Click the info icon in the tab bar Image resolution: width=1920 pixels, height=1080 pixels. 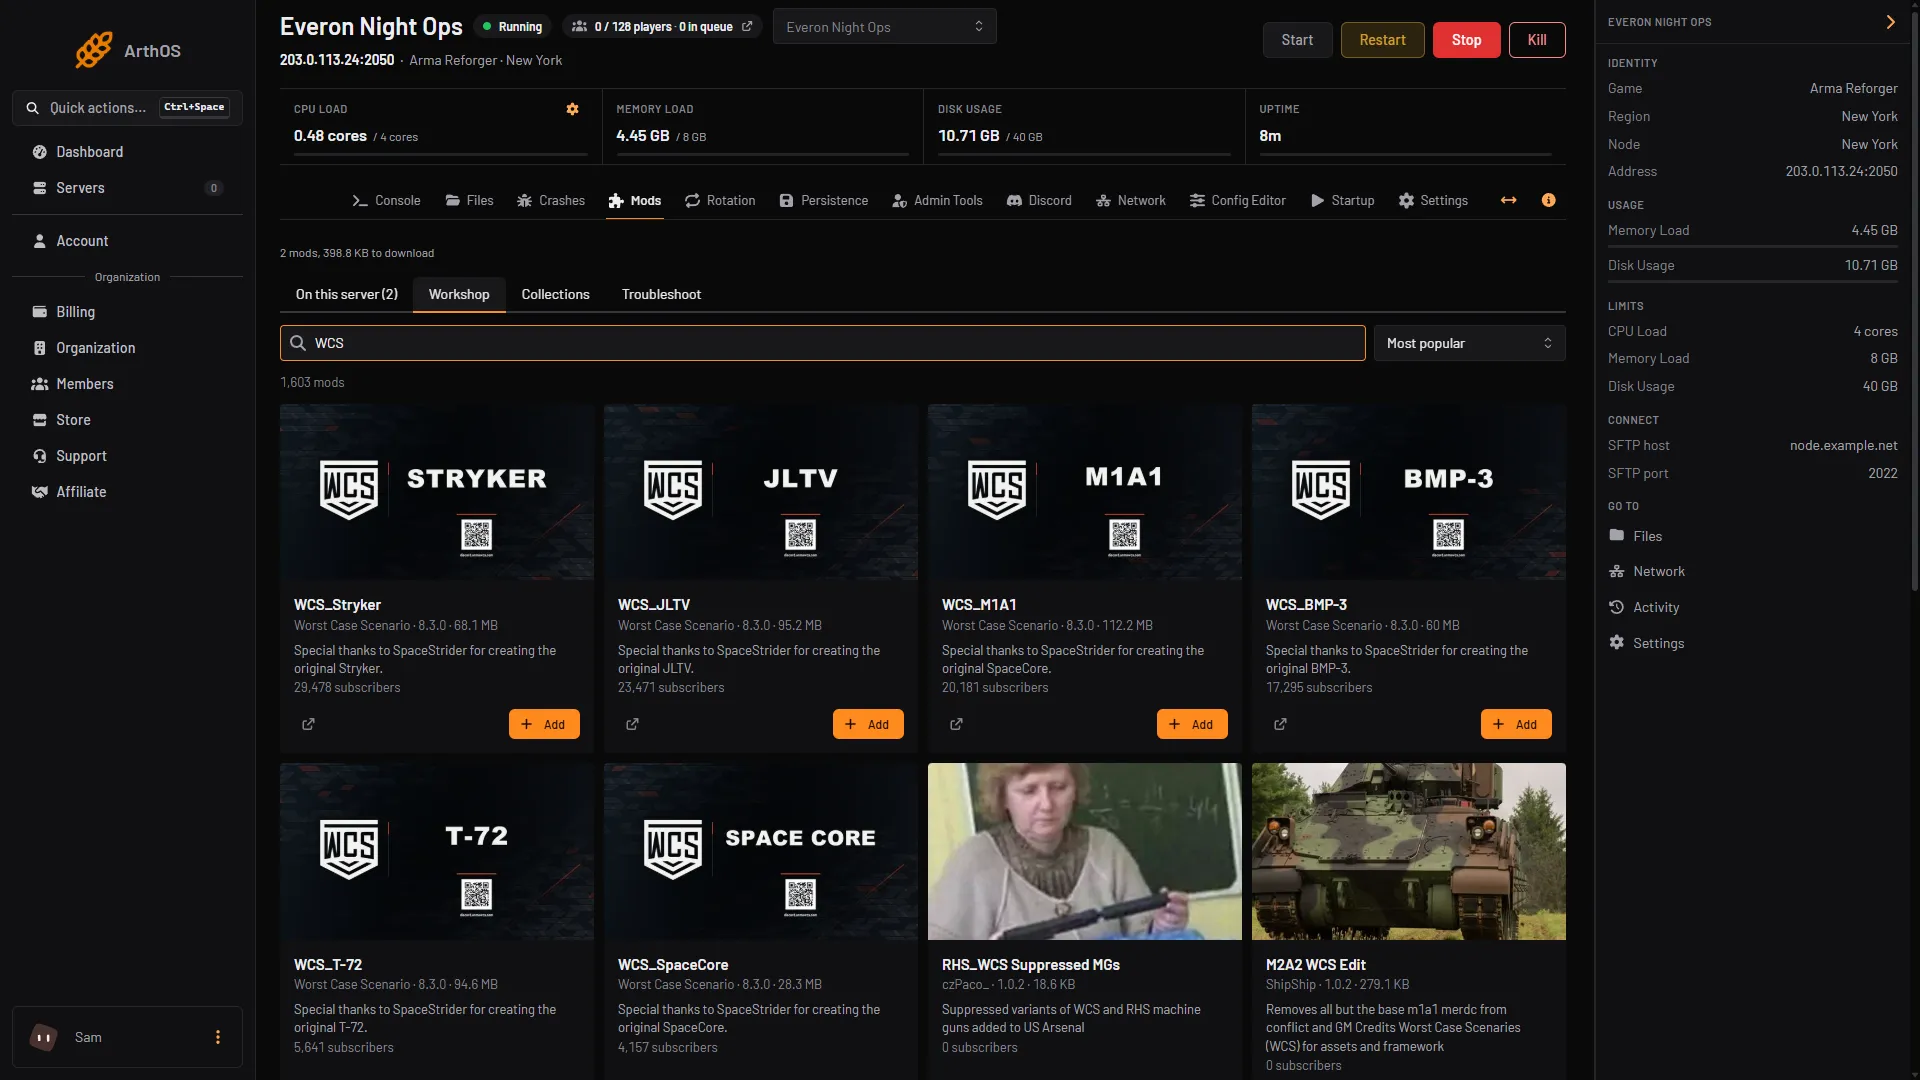(x=1548, y=200)
